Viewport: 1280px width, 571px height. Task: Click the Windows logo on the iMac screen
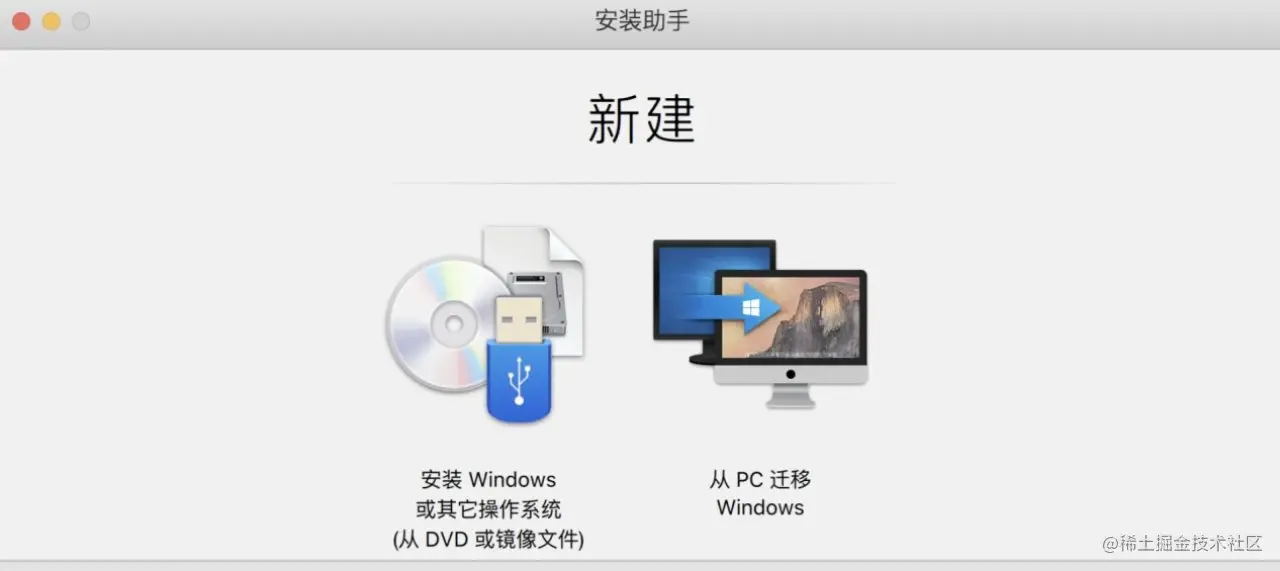753,306
